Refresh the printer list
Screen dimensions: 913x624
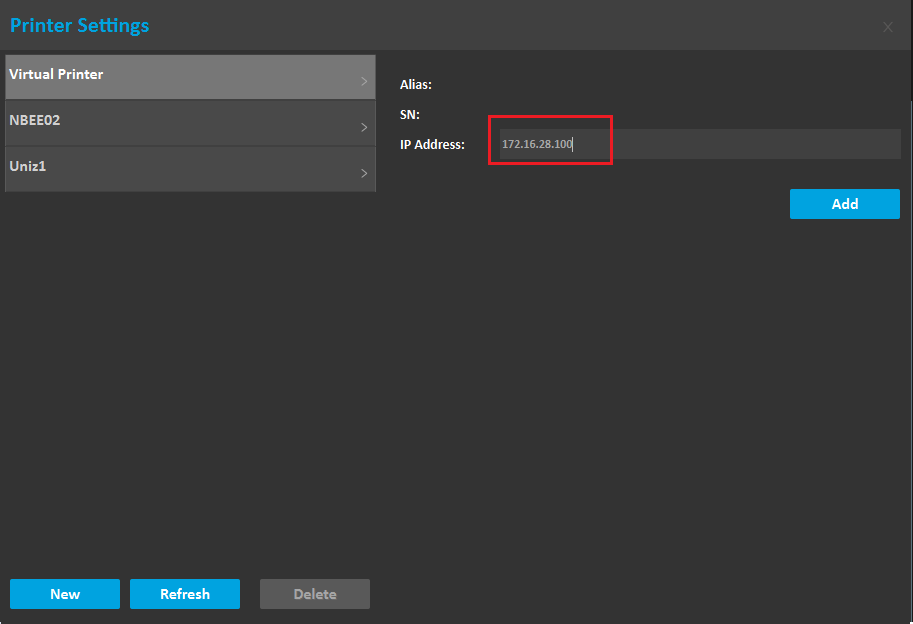[x=185, y=594]
